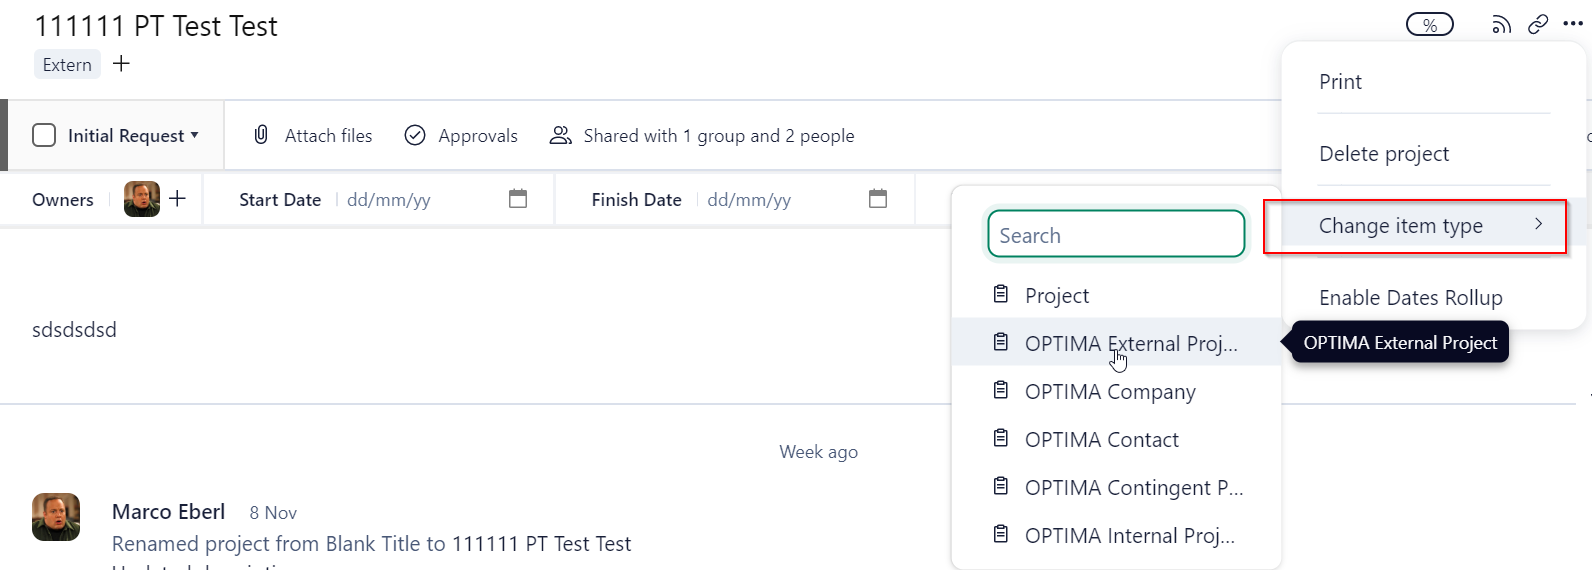Open the three-dots more menu
Screen dimensions: 1592x570
point(1573,24)
